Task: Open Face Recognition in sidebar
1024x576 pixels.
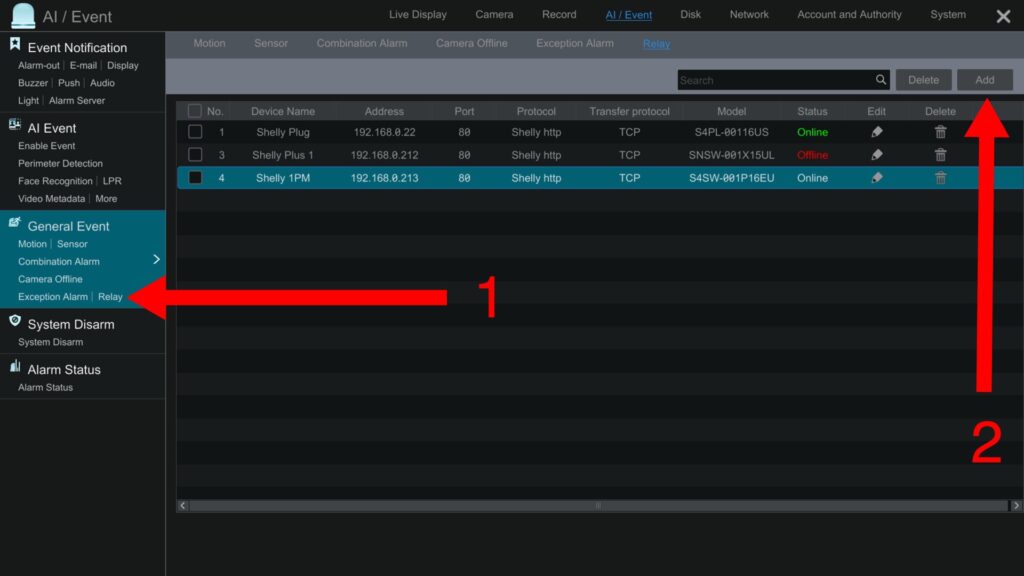Action: click(x=55, y=181)
